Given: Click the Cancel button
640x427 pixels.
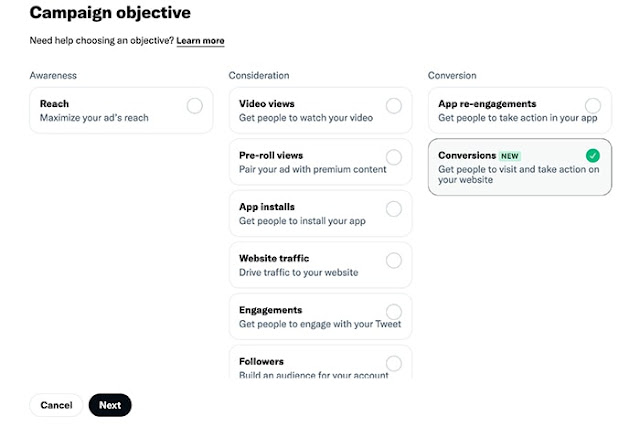Looking at the screenshot, I should [x=56, y=405].
